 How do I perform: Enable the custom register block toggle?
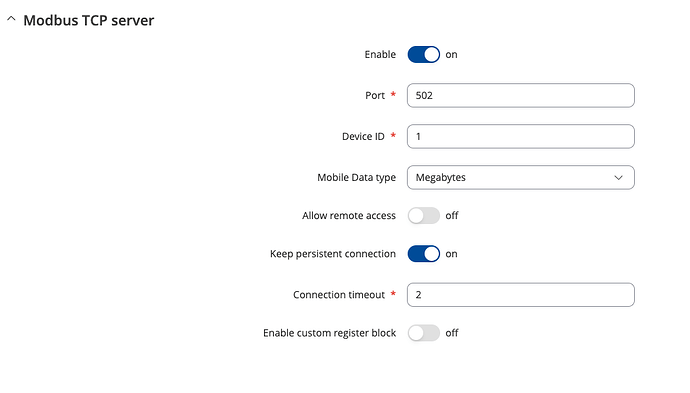[x=423, y=333]
